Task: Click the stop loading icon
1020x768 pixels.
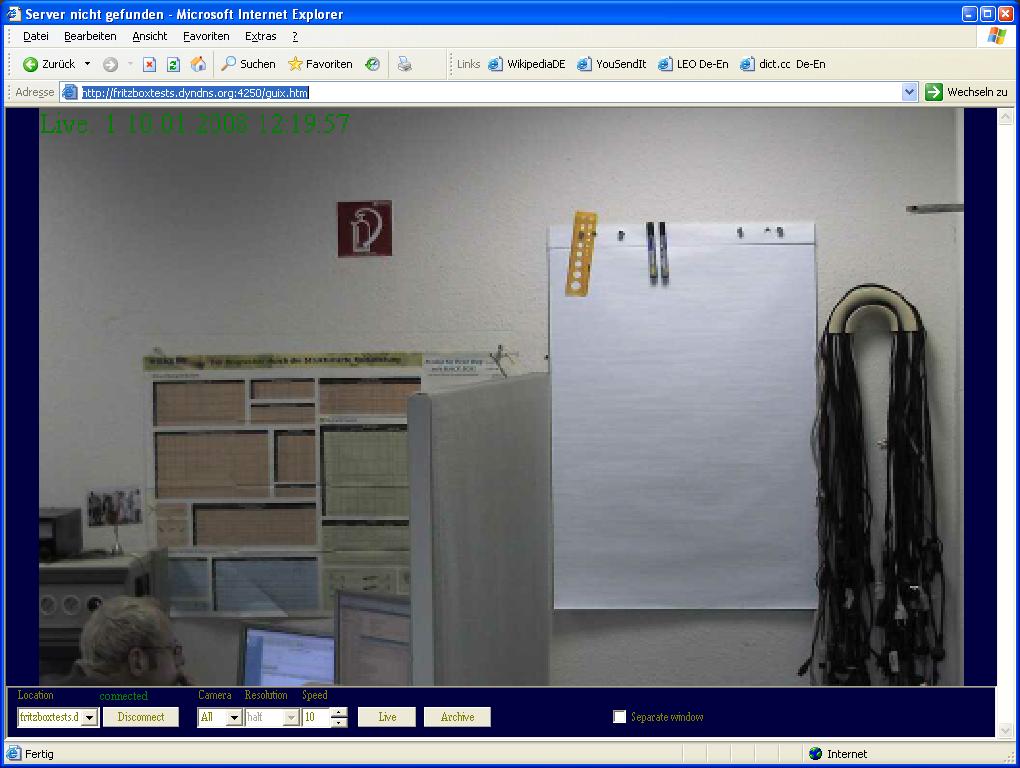Action: pyautogui.click(x=149, y=64)
